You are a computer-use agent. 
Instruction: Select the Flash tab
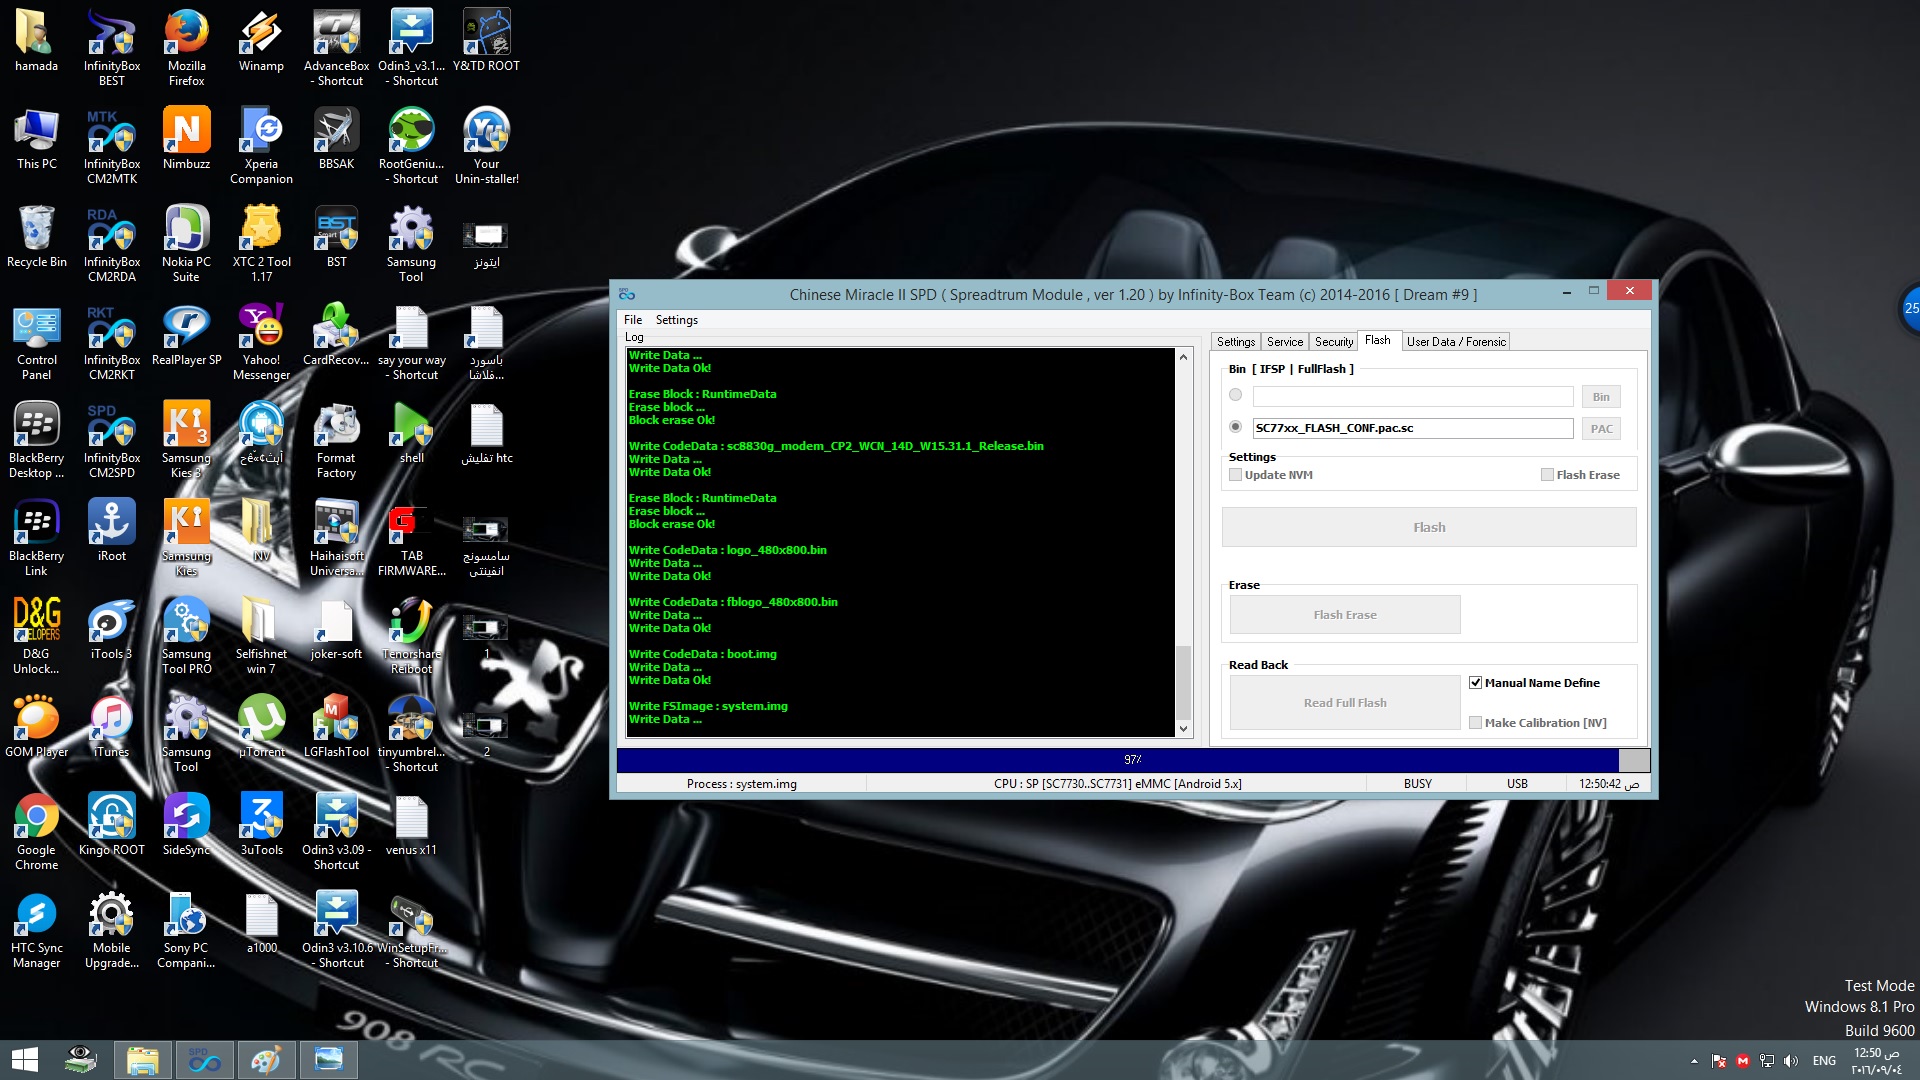pyautogui.click(x=1378, y=340)
